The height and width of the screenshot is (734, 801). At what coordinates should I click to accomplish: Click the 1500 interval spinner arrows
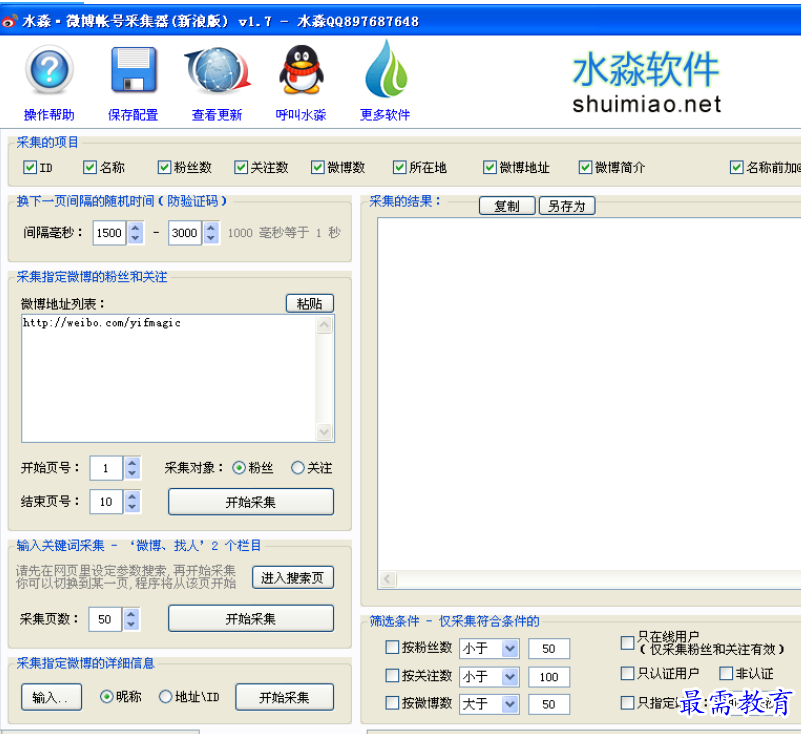click(135, 232)
